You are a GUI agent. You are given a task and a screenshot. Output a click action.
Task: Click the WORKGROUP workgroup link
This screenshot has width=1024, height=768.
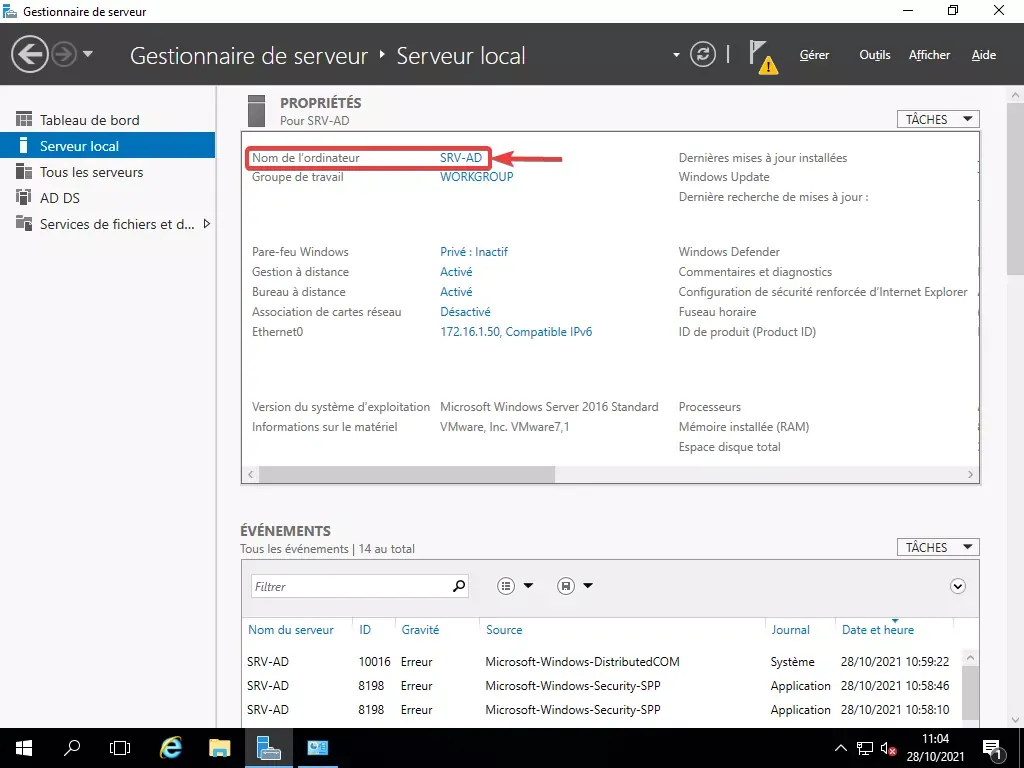tap(477, 177)
